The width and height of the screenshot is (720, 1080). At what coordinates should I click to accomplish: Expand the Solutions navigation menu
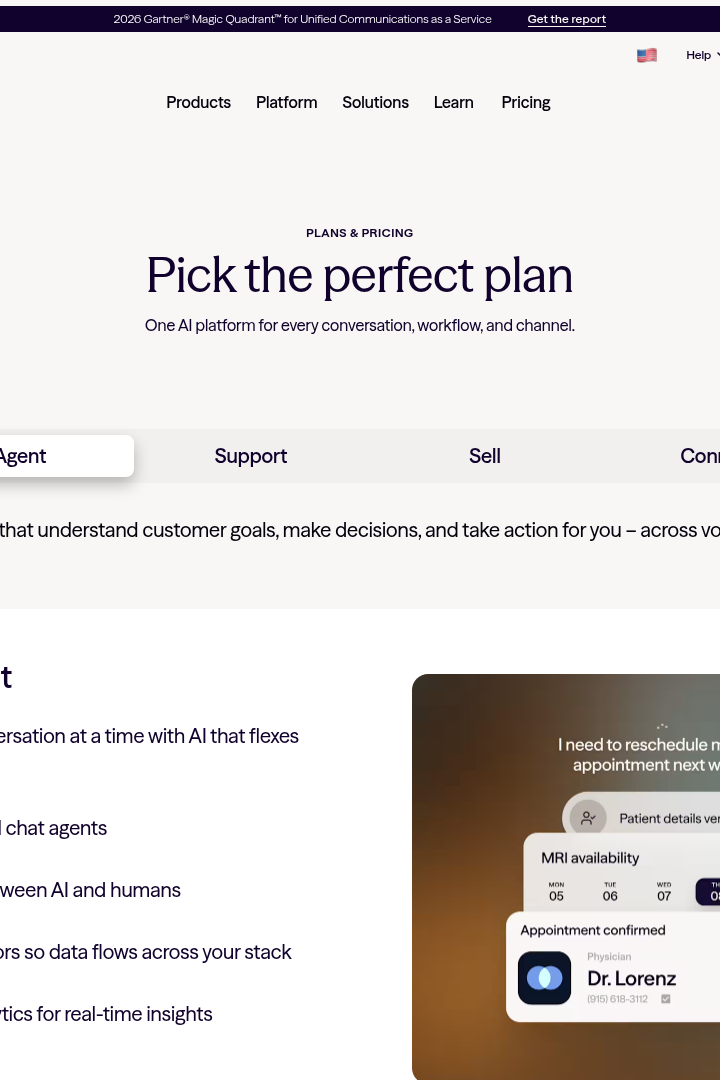pos(376,103)
